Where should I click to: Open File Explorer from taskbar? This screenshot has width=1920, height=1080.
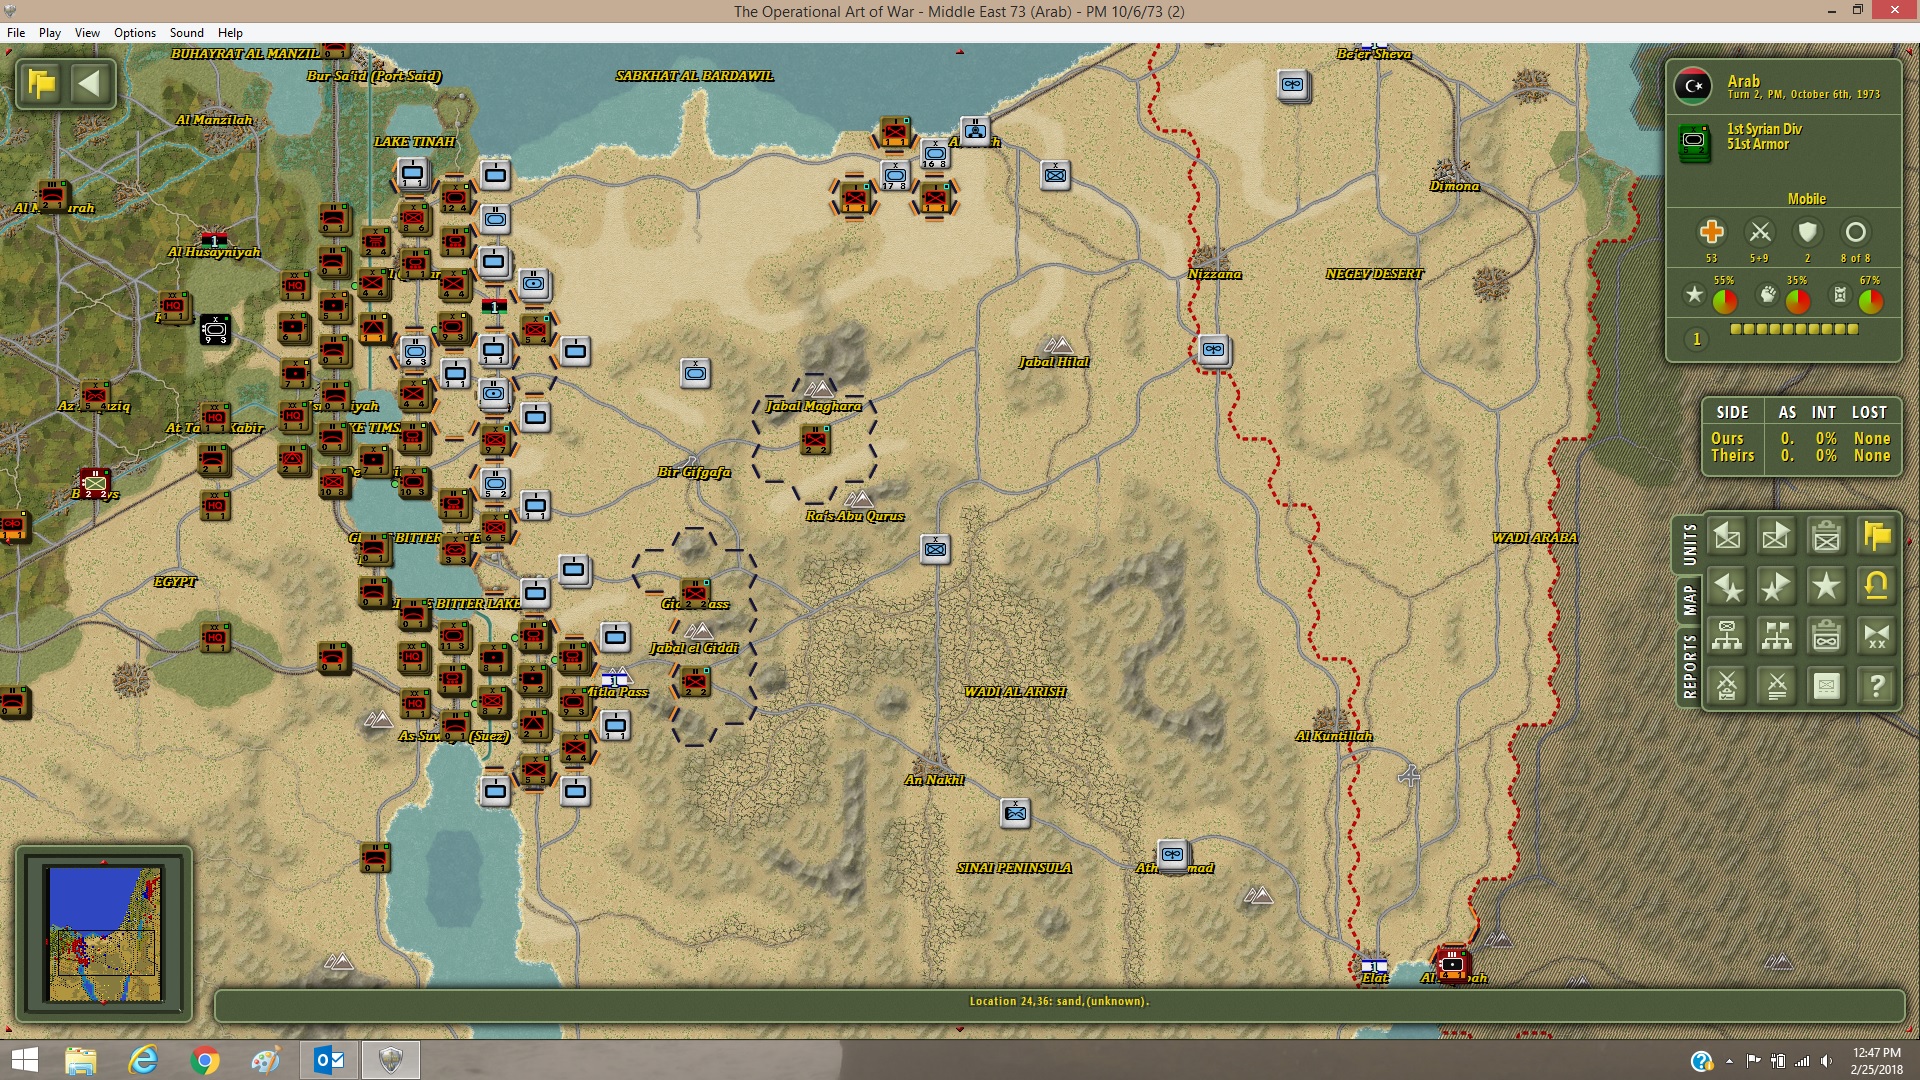[81, 1060]
